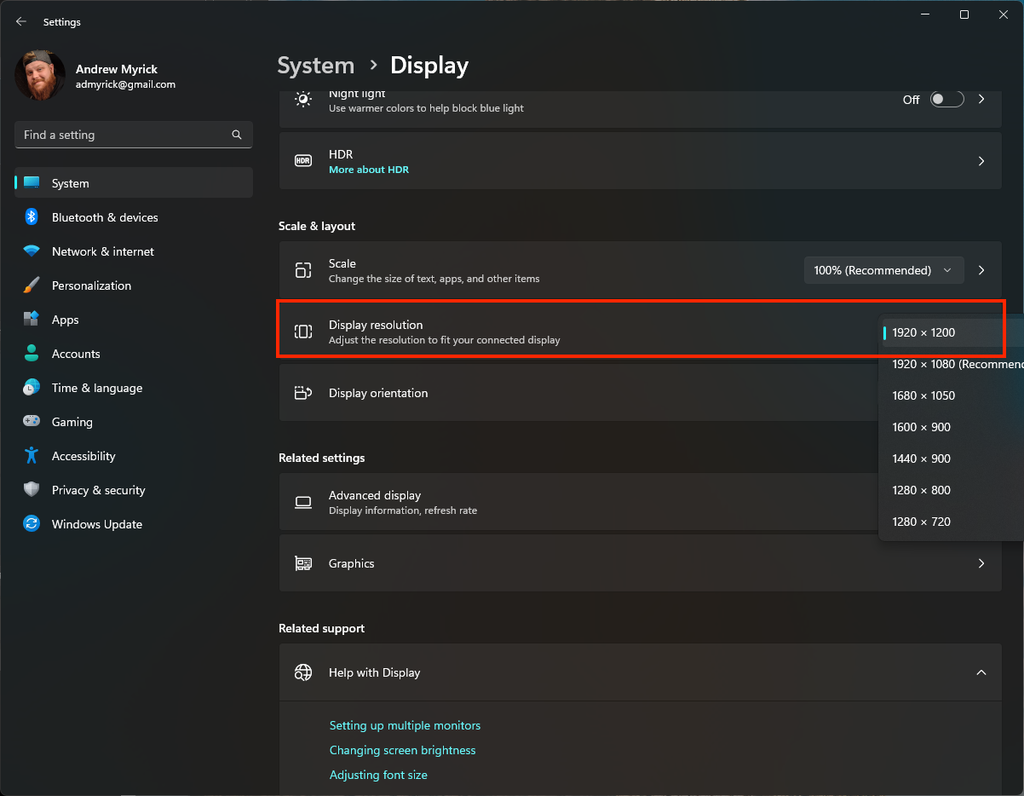Open the Accessibility settings page
Viewport: 1024px width, 796px height.
tap(83, 456)
